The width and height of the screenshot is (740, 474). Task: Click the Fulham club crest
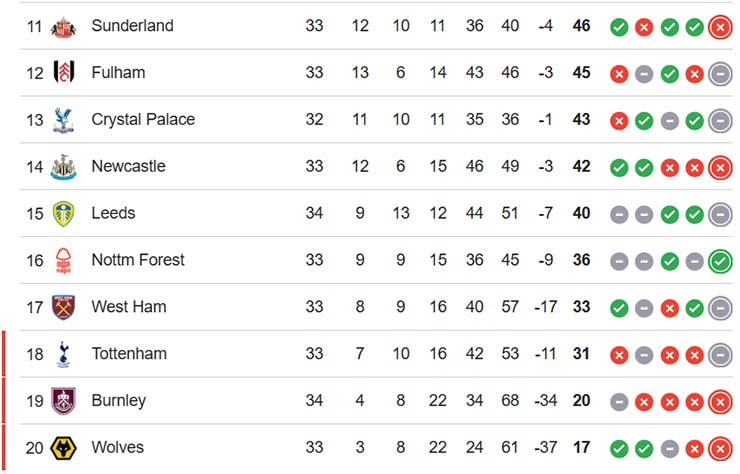pyautogui.click(x=64, y=73)
